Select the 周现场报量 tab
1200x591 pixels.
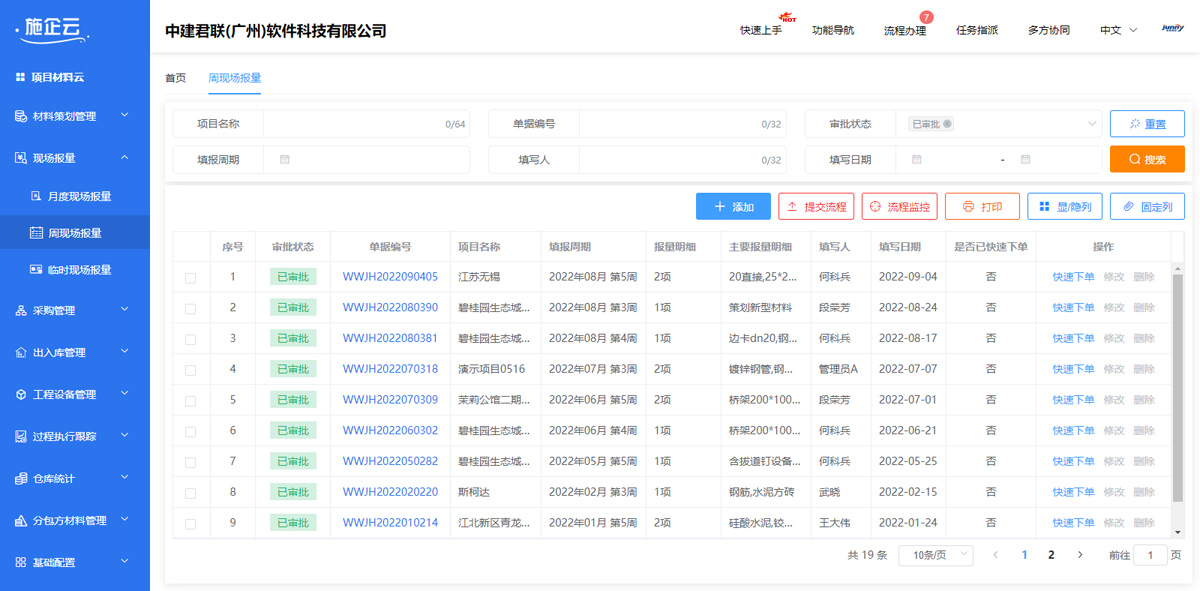pos(235,78)
